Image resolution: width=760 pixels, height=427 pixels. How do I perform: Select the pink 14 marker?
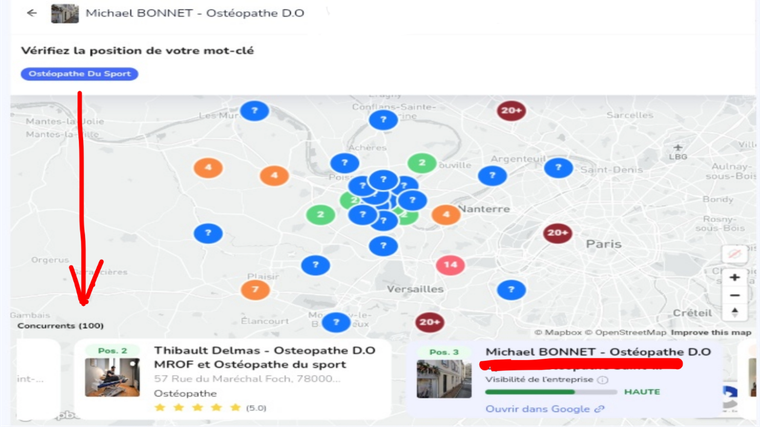pos(450,265)
